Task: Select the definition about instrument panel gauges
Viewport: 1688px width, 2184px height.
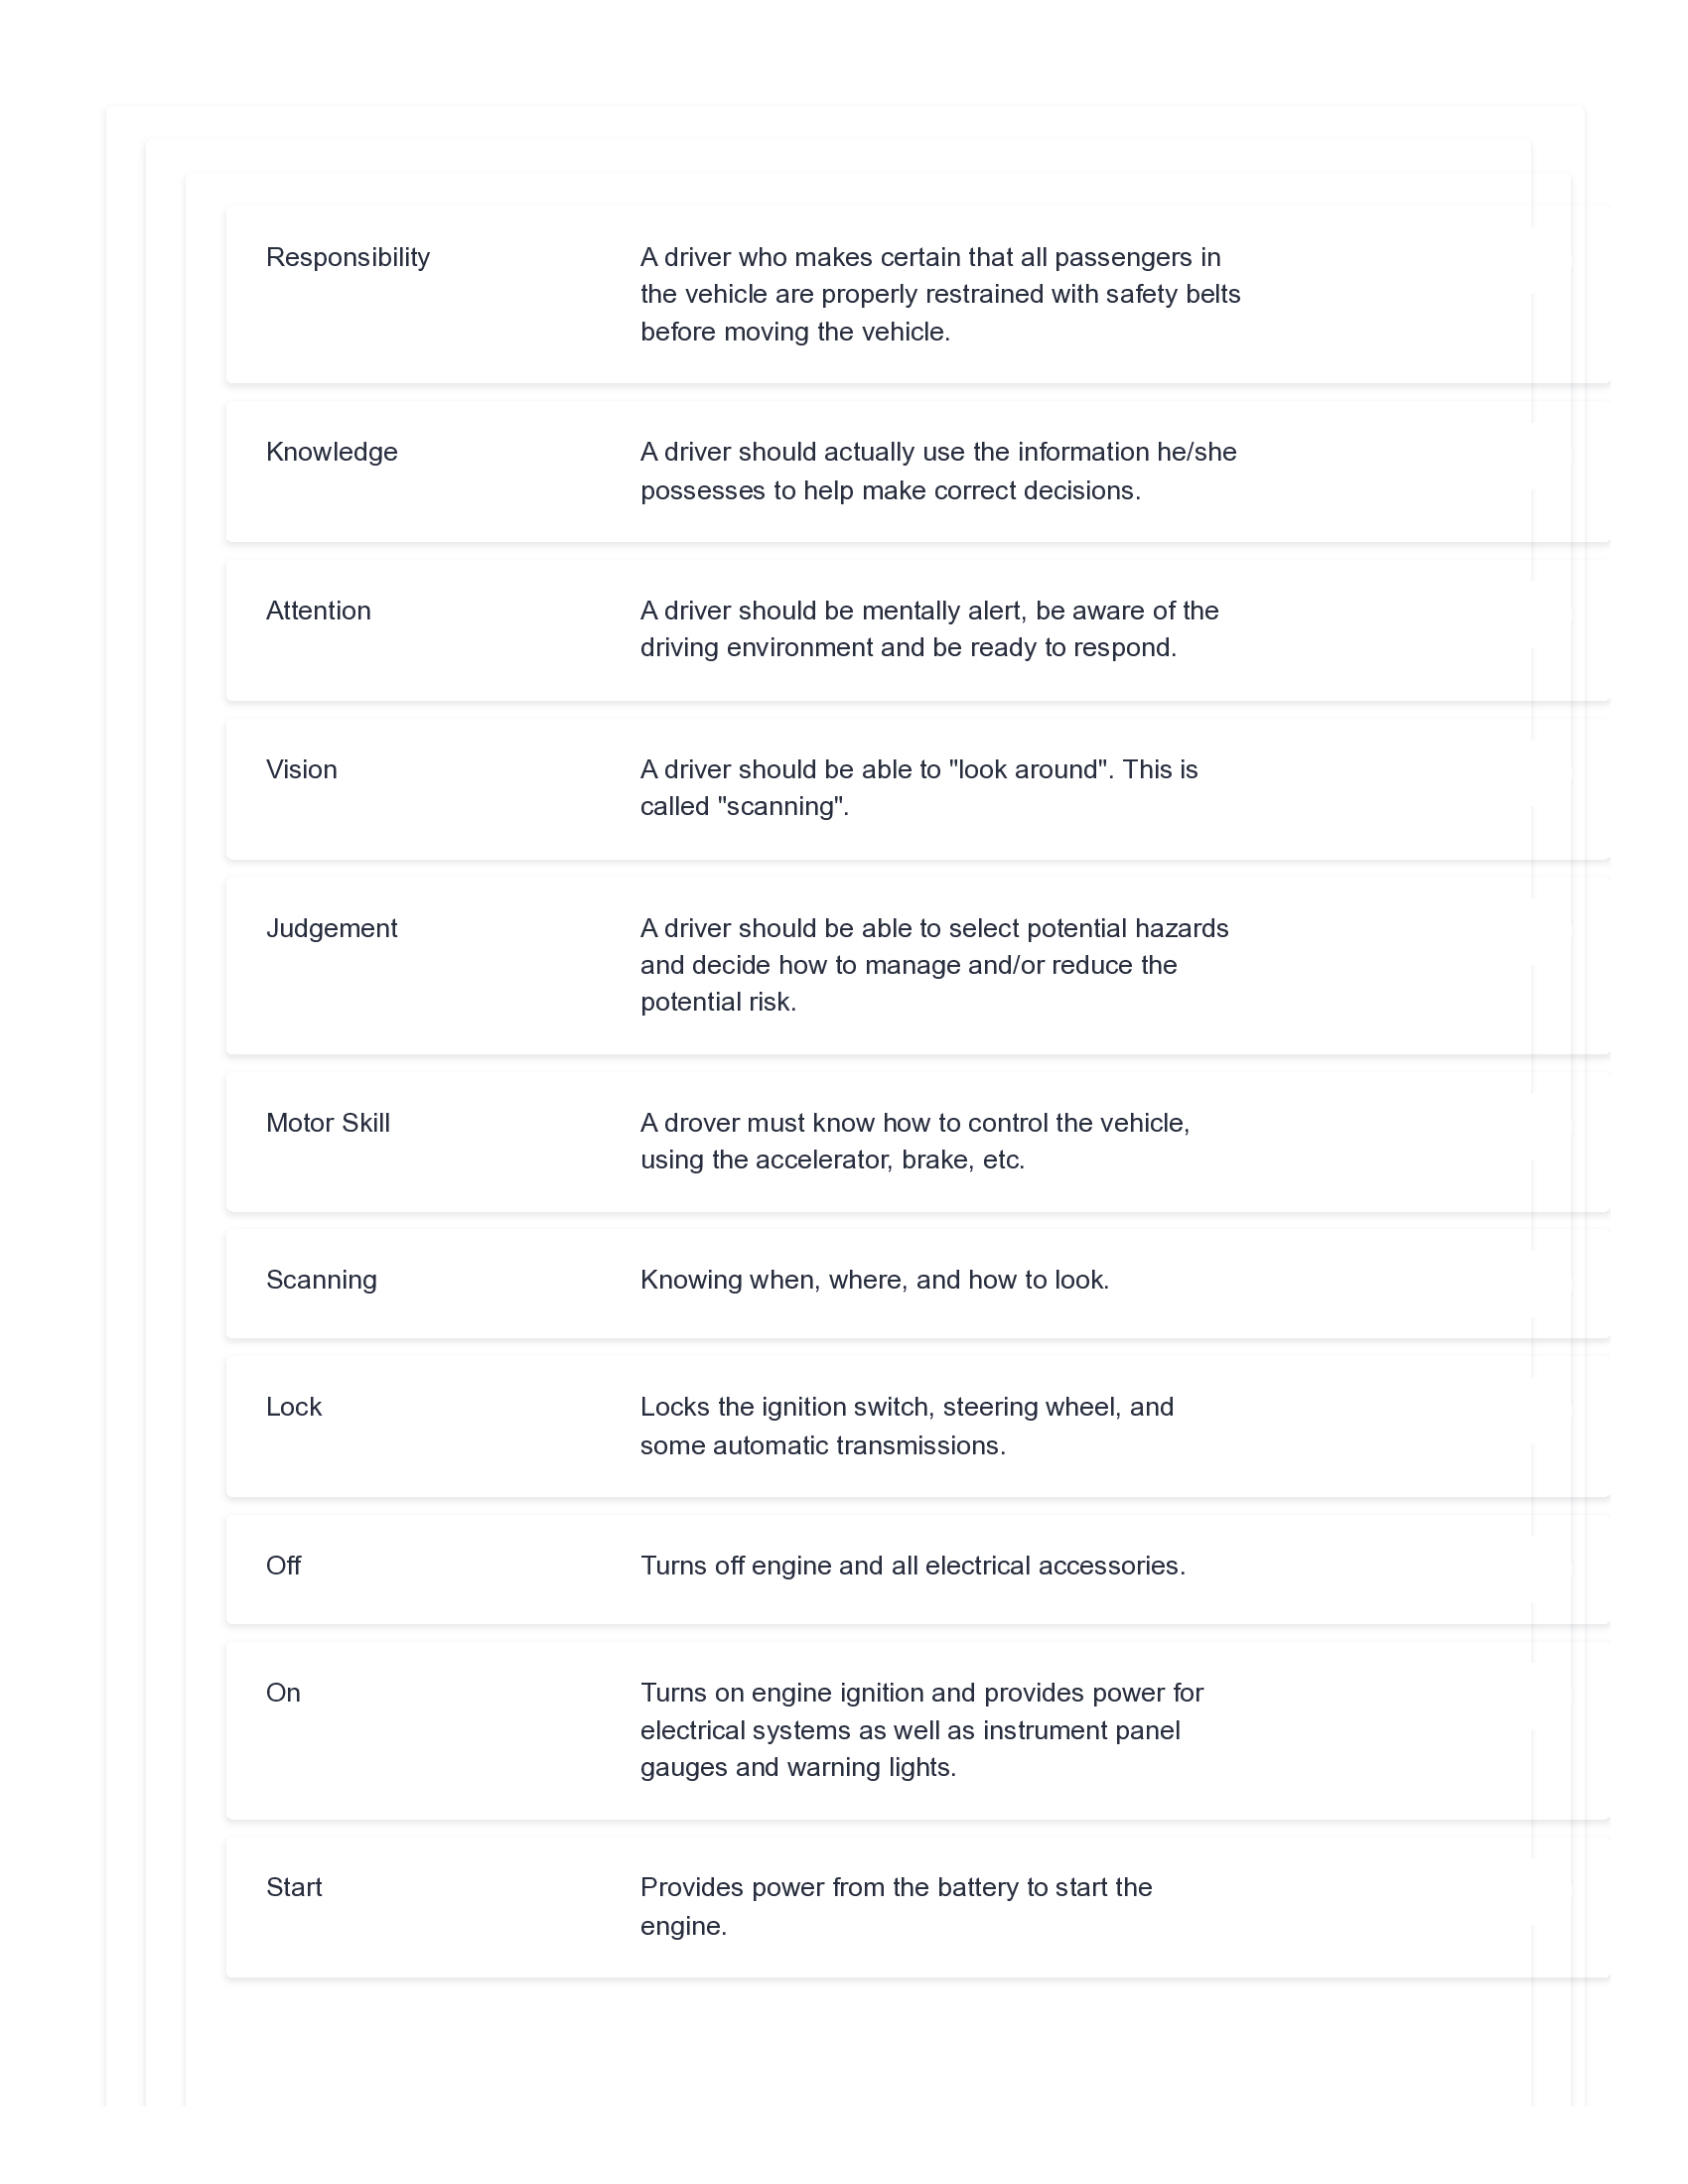Action: click(921, 1730)
